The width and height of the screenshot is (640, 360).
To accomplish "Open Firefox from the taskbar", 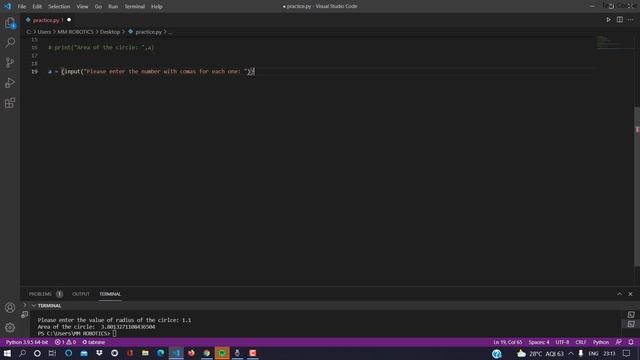I will (x=191, y=353).
